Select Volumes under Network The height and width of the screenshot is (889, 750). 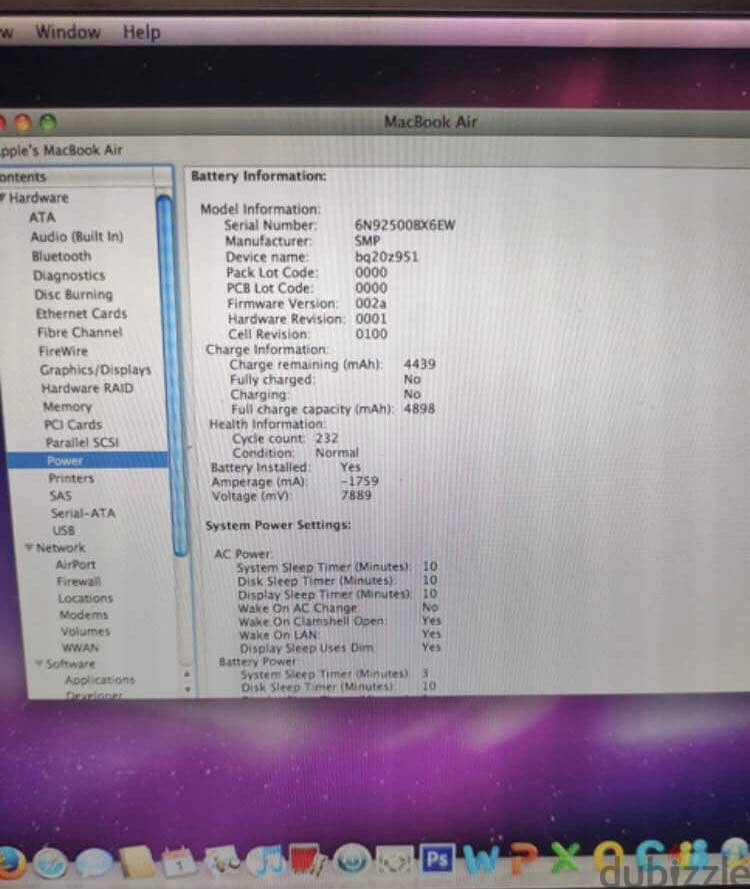pyautogui.click(x=85, y=631)
